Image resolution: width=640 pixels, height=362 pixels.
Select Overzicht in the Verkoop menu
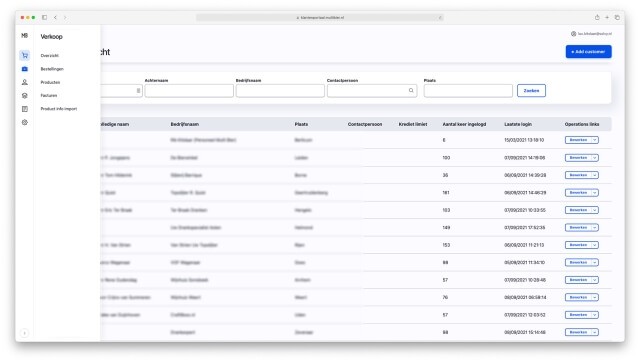[x=49, y=56]
